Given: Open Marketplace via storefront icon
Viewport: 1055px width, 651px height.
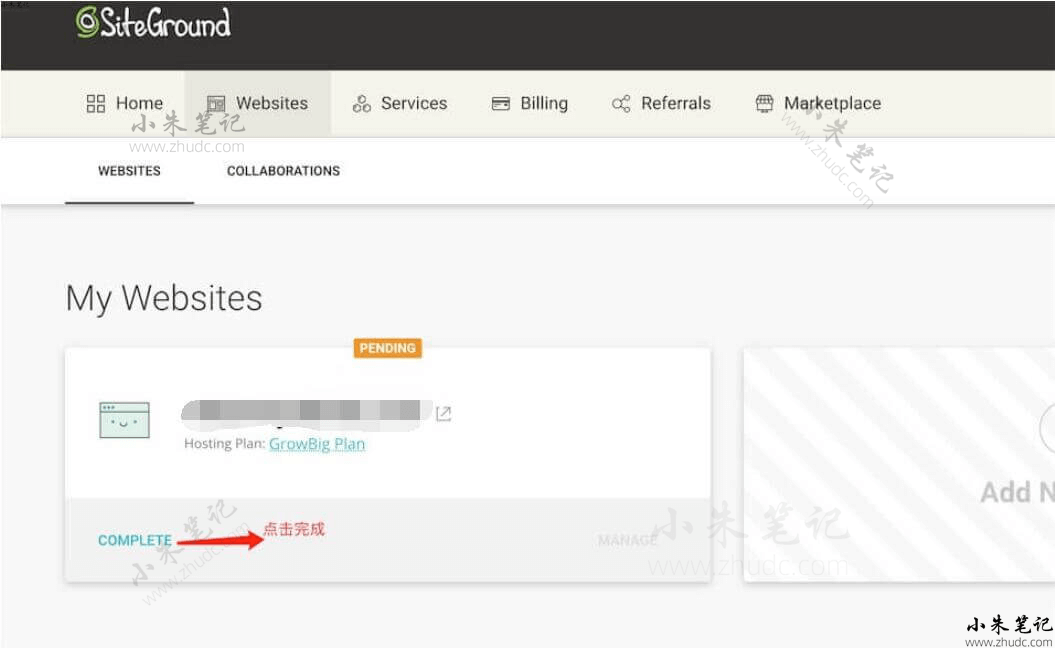Looking at the screenshot, I should pyautogui.click(x=764, y=104).
